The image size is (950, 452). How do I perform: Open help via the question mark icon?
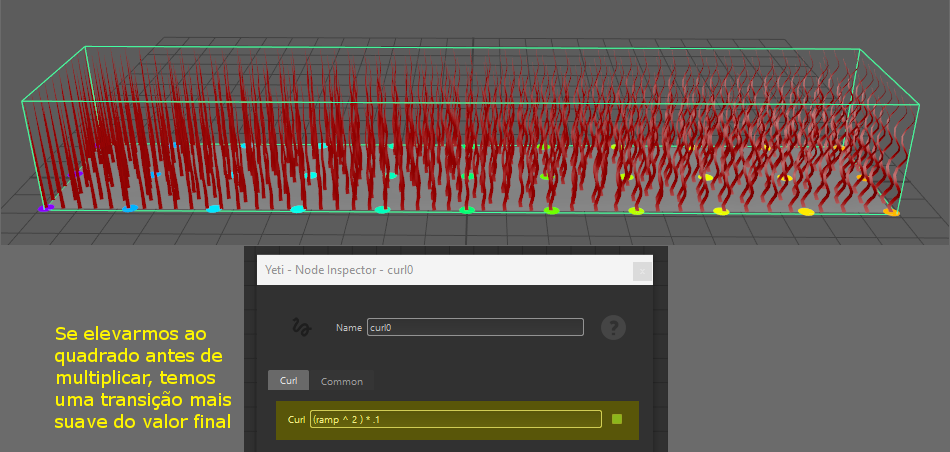click(614, 327)
